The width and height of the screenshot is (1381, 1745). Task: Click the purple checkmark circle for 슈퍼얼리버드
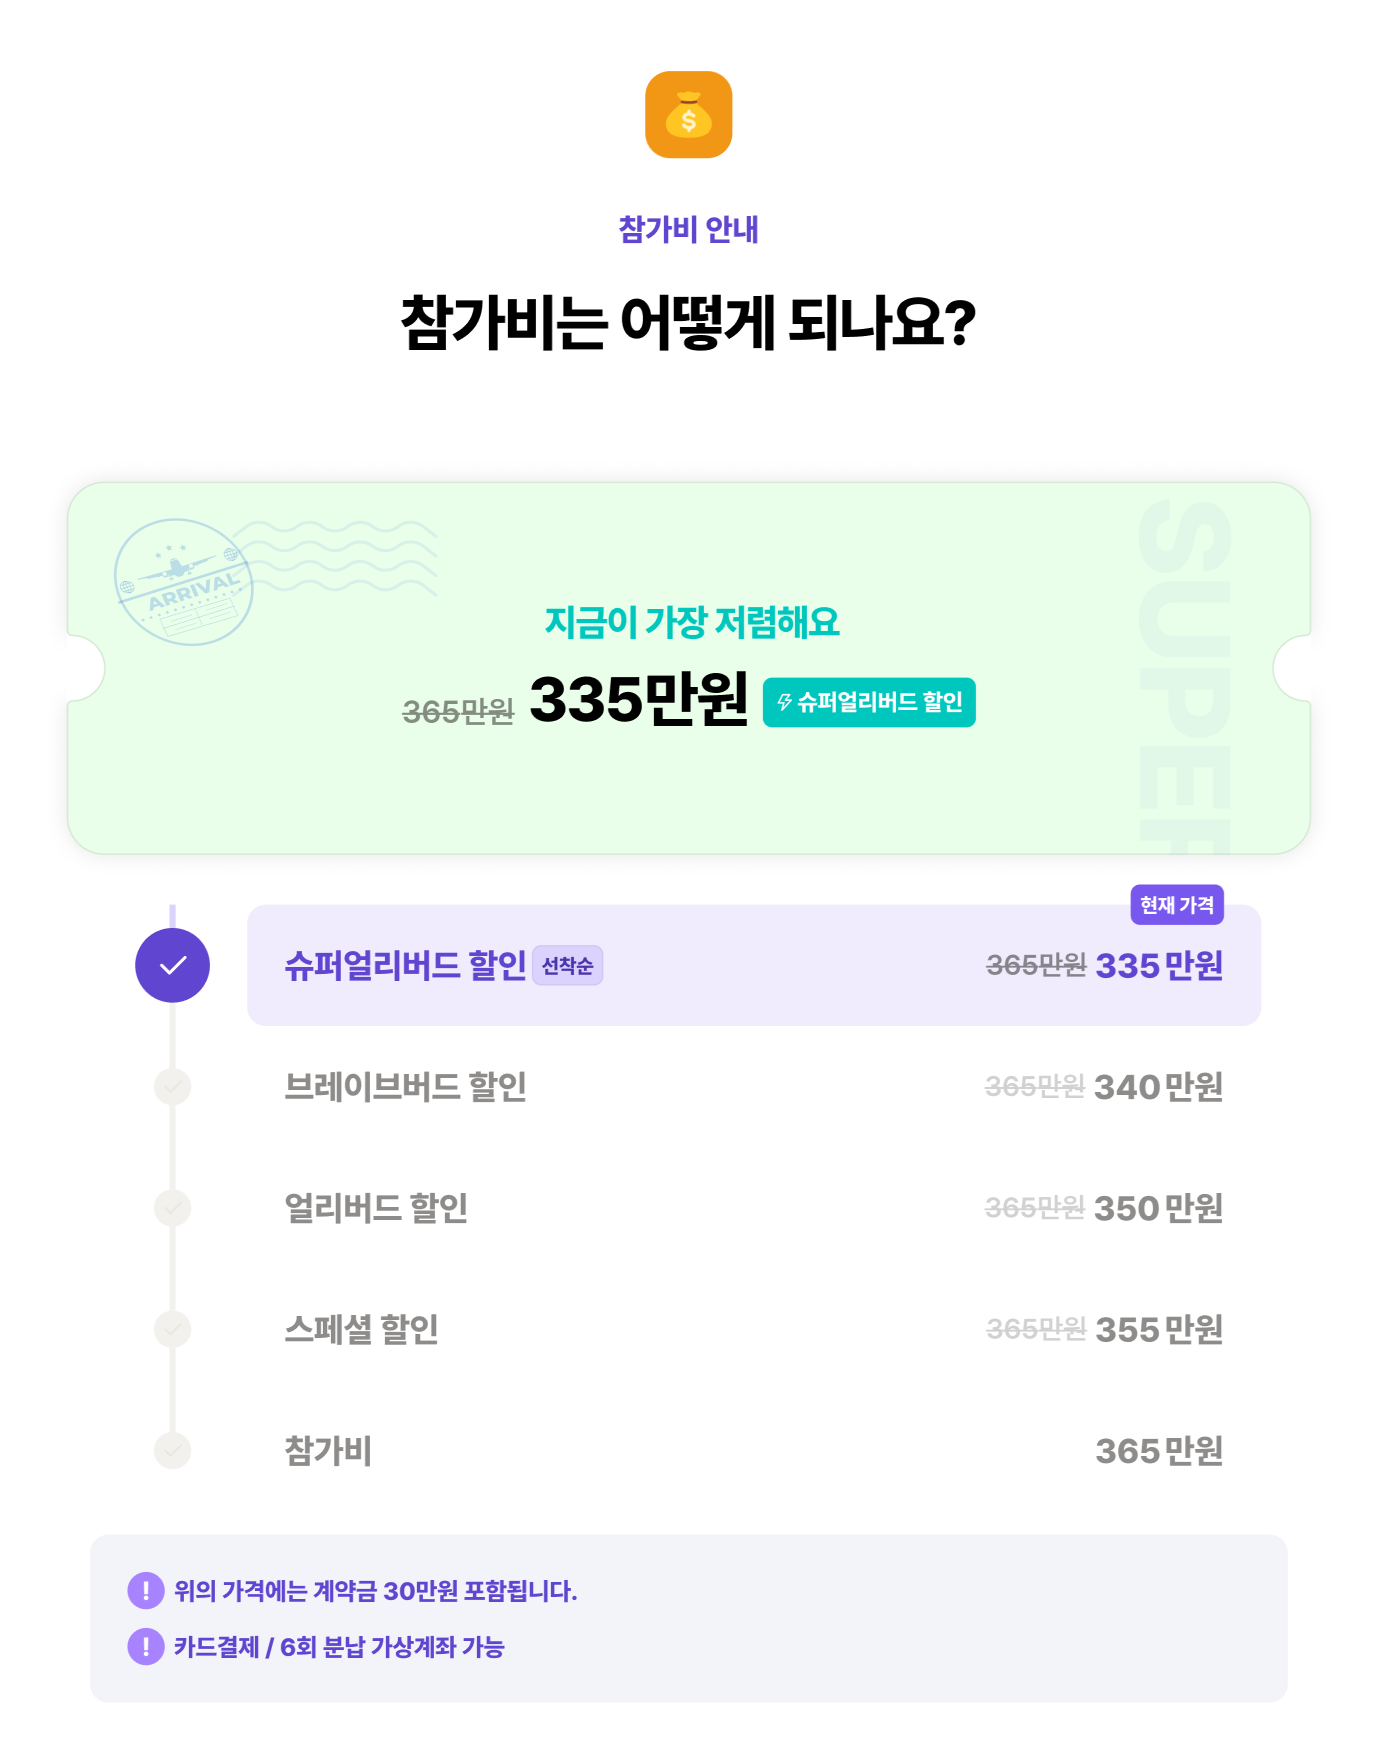tap(173, 965)
